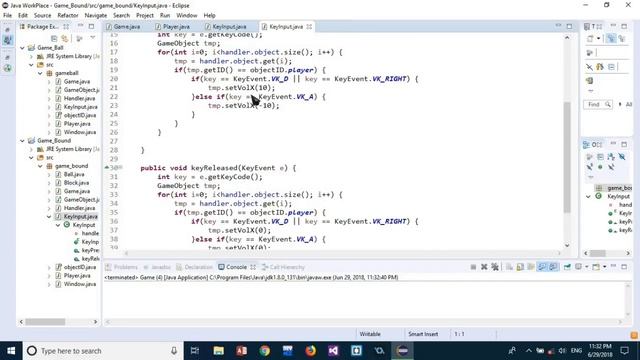The image size is (640, 360).
Task: Minimize the editor area
Action: (558, 26)
